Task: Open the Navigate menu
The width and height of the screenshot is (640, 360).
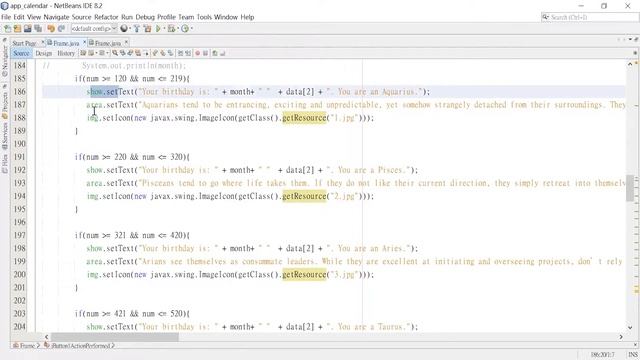Action: [56, 17]
